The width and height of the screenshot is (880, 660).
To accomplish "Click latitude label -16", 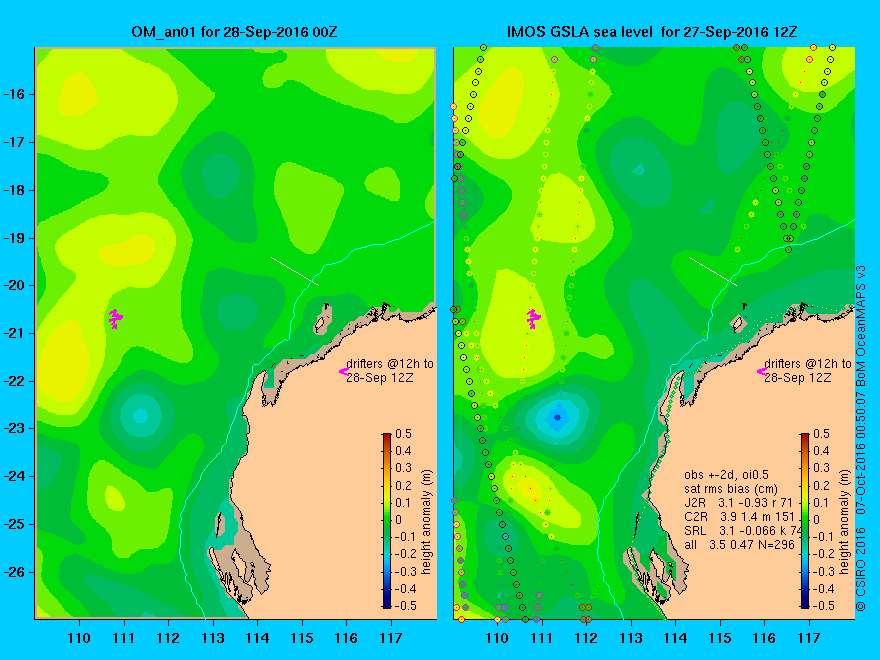I will tap(13, 94).
